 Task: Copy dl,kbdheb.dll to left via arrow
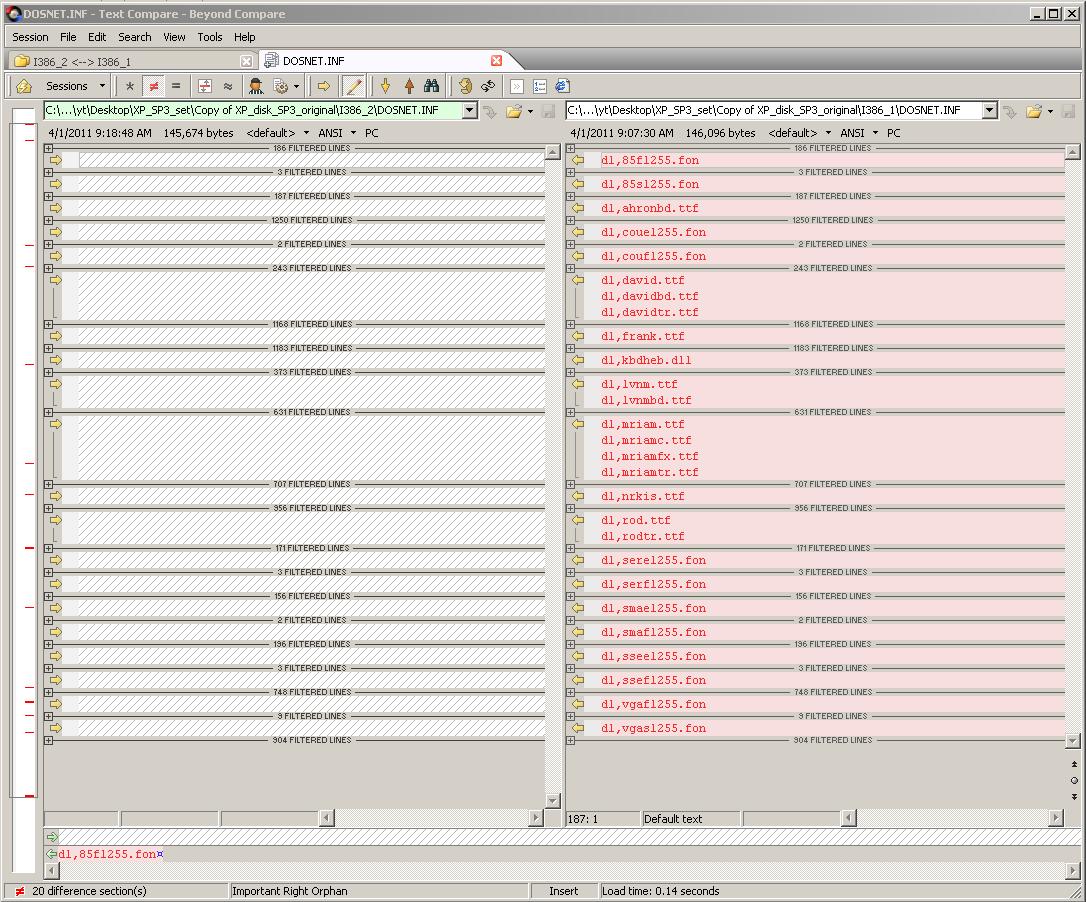tap(578, 360)
